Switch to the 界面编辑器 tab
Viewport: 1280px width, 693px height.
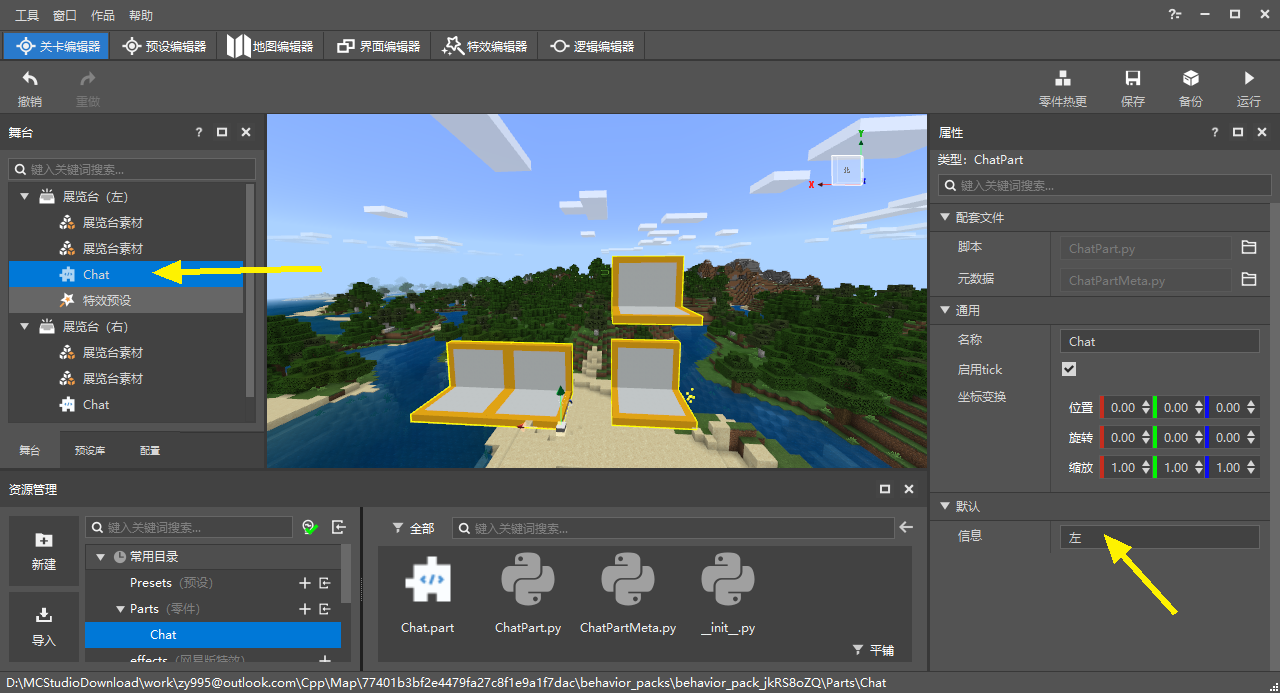378,46
